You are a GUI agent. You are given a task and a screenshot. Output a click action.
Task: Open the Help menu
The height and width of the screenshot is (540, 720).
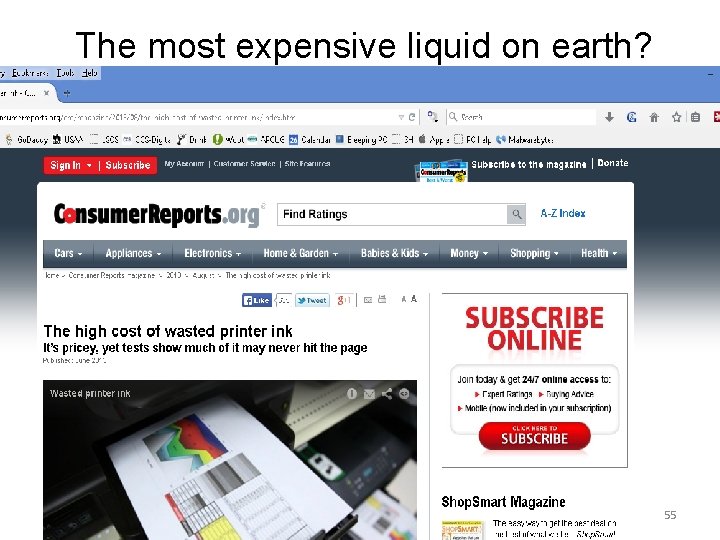pos(90,73)
